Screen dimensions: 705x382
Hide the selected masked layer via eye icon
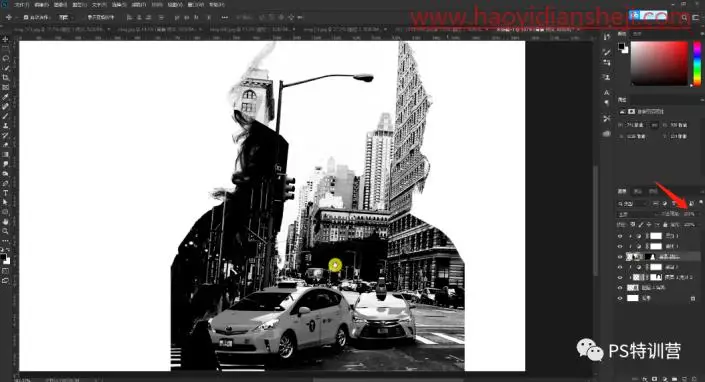tap(620, 257)
